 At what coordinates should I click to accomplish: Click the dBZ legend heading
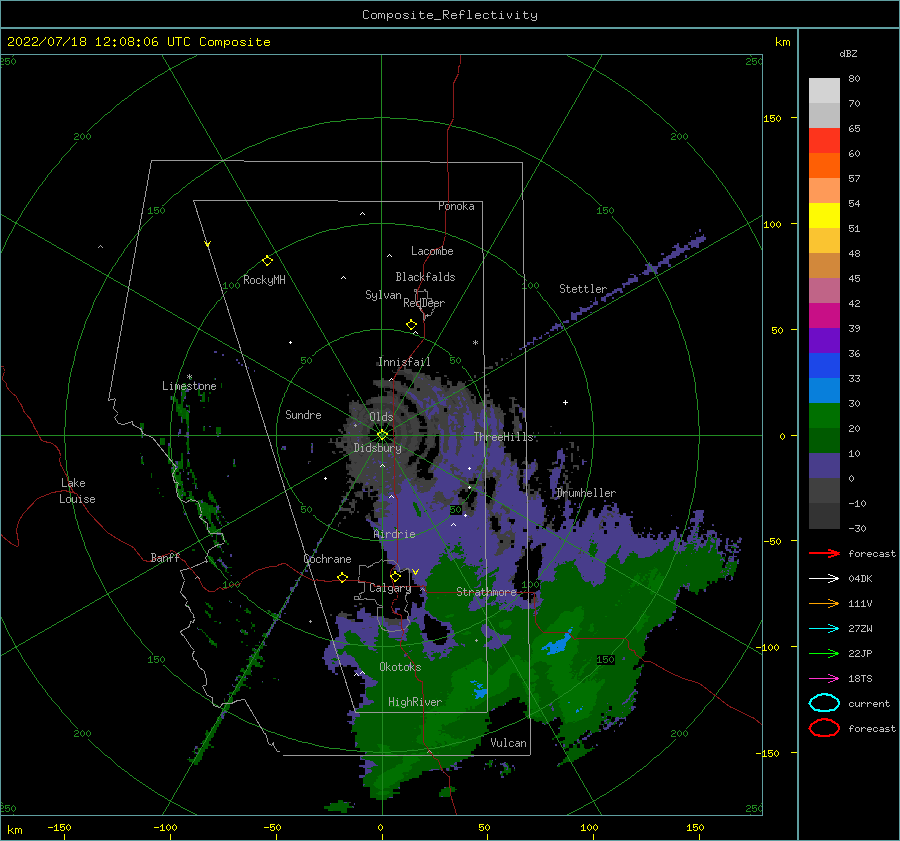[x=848, y=54]
